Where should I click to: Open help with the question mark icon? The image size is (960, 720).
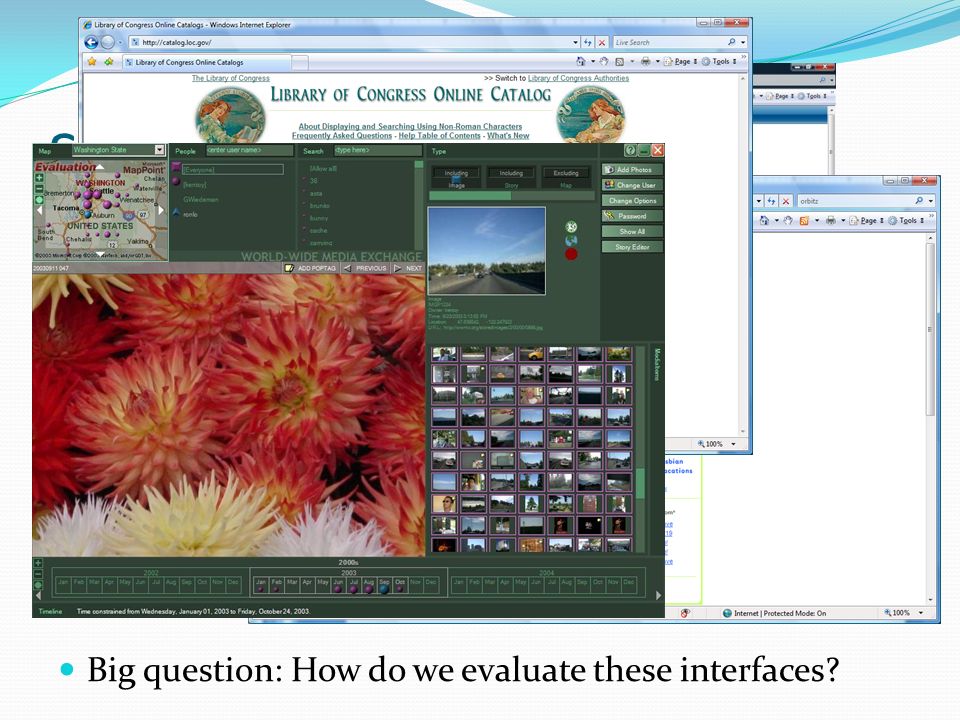point(630,150)
